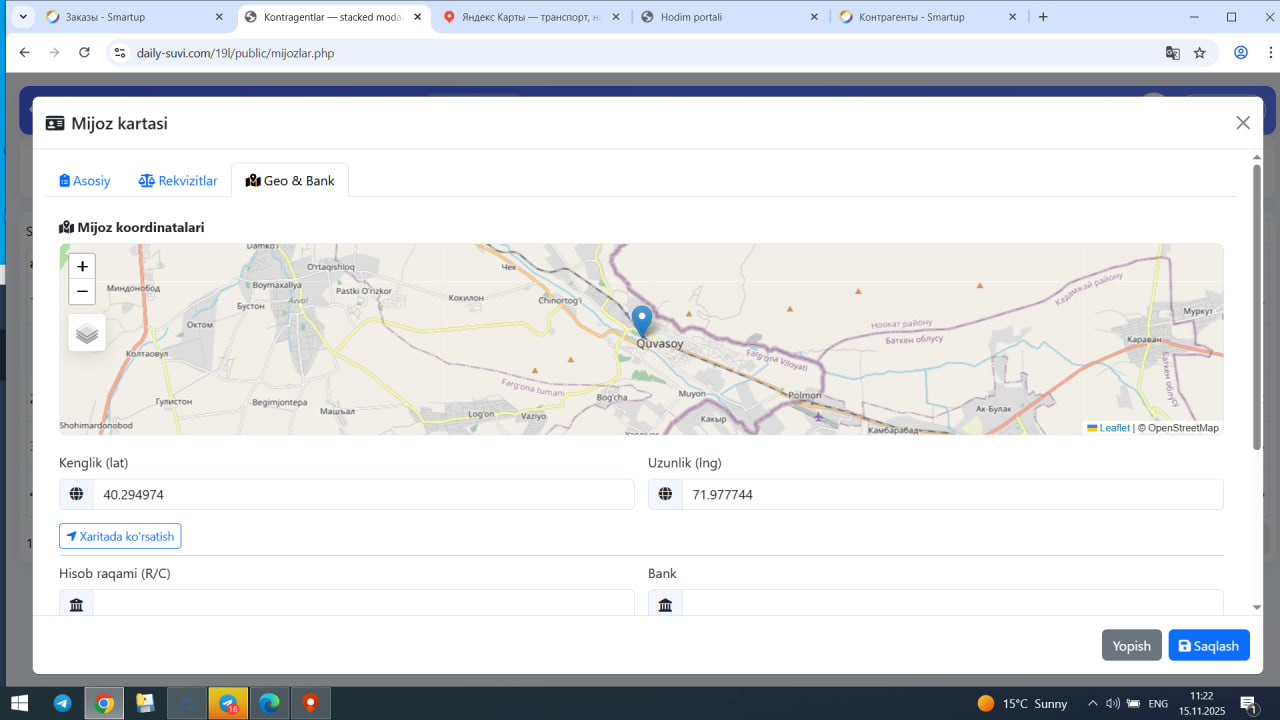Click the blue location marker on map
Screen dimensions: 1280x720
point(642,322)
